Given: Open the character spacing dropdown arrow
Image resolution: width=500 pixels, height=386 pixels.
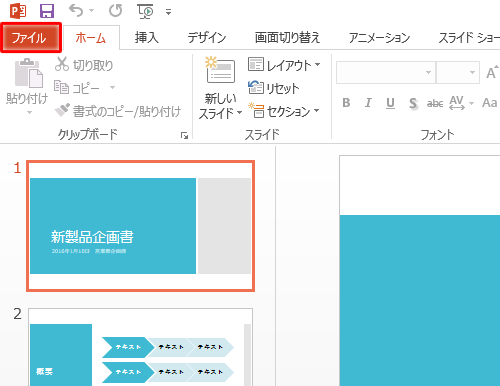Looking at the screenshot, I should pyautogui.click(x=471, y=103).
